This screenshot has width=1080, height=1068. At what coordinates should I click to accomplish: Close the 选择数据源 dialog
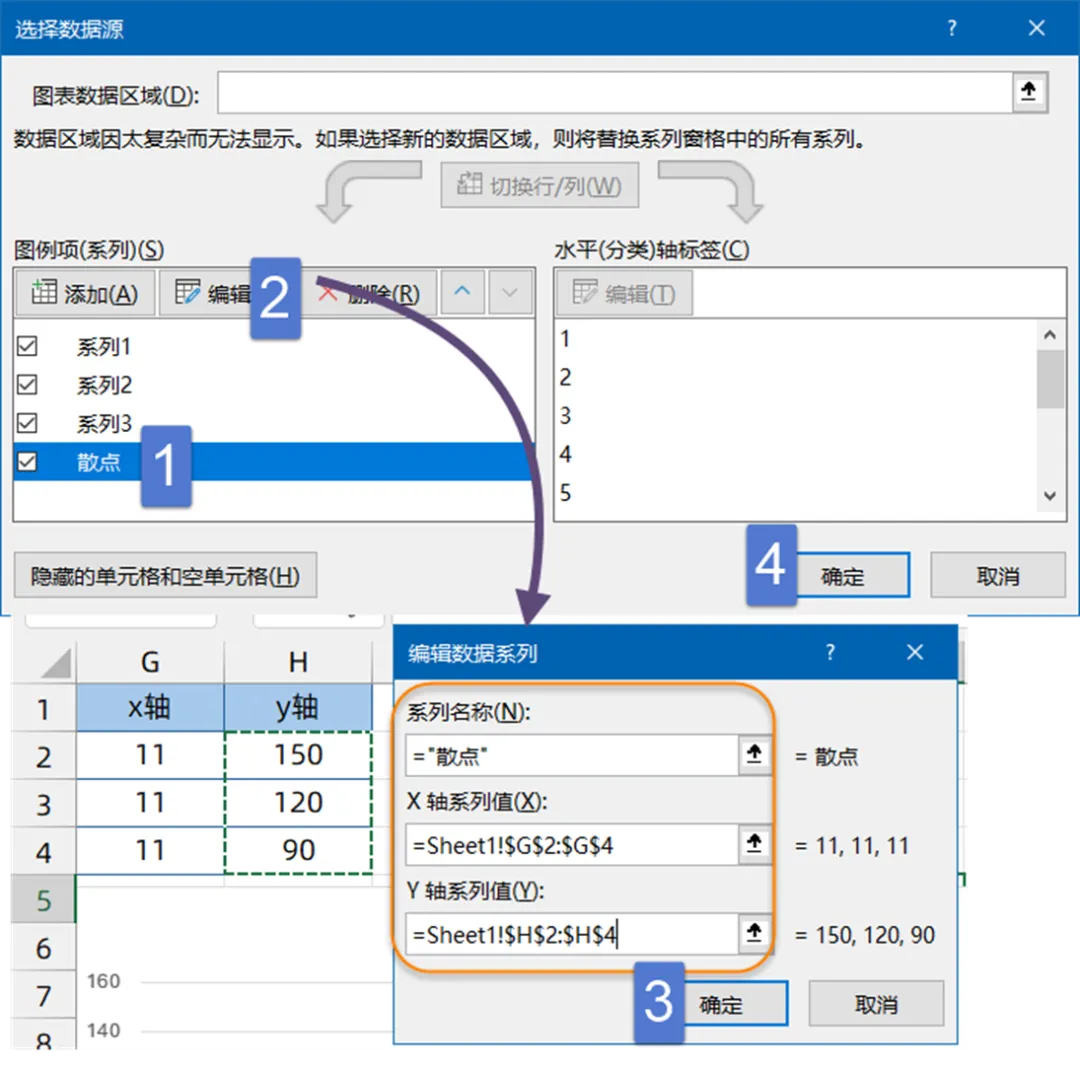click(x=1036, y=28)
